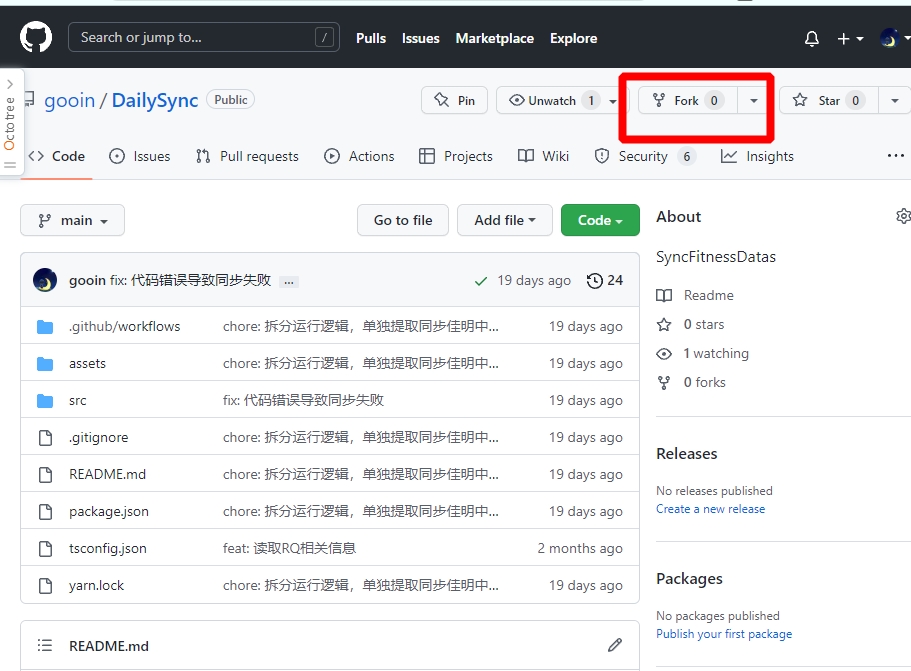
Task: Open the About settings gear
Action: coord(903,216)
